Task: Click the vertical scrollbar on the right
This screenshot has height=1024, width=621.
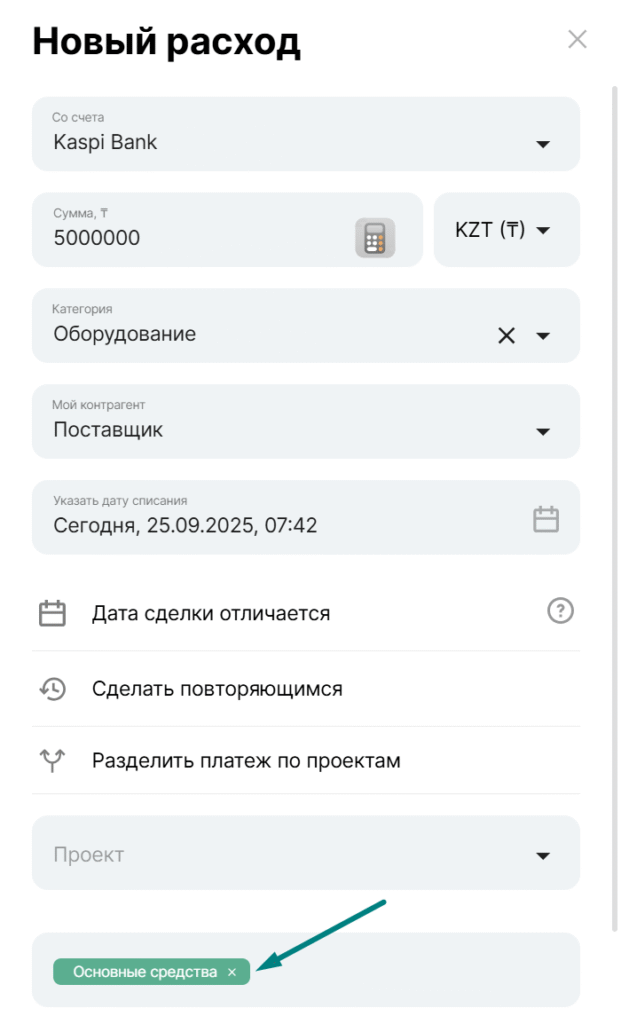Action: click(x=614, y=500)
